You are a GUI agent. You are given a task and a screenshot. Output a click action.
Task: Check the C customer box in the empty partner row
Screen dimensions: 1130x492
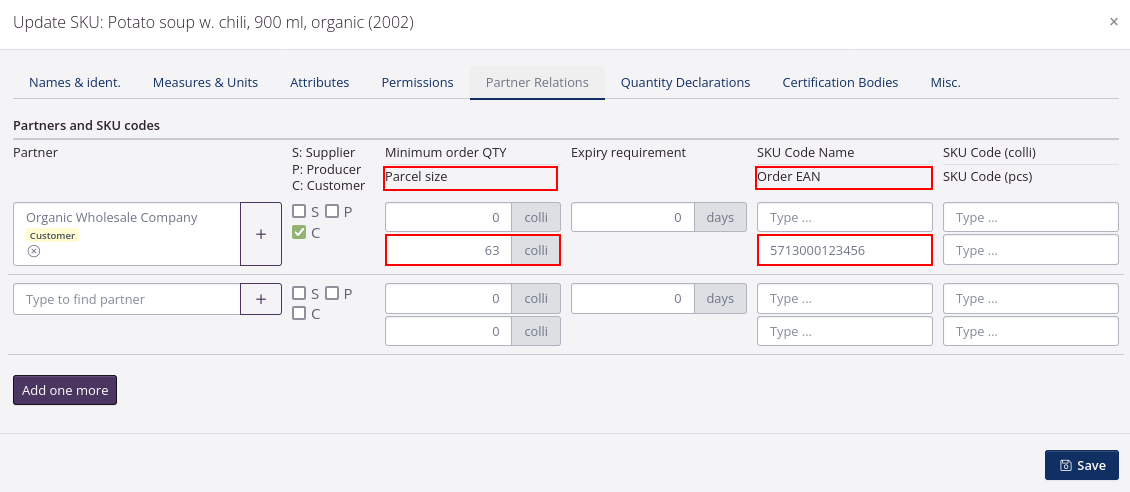298,313
